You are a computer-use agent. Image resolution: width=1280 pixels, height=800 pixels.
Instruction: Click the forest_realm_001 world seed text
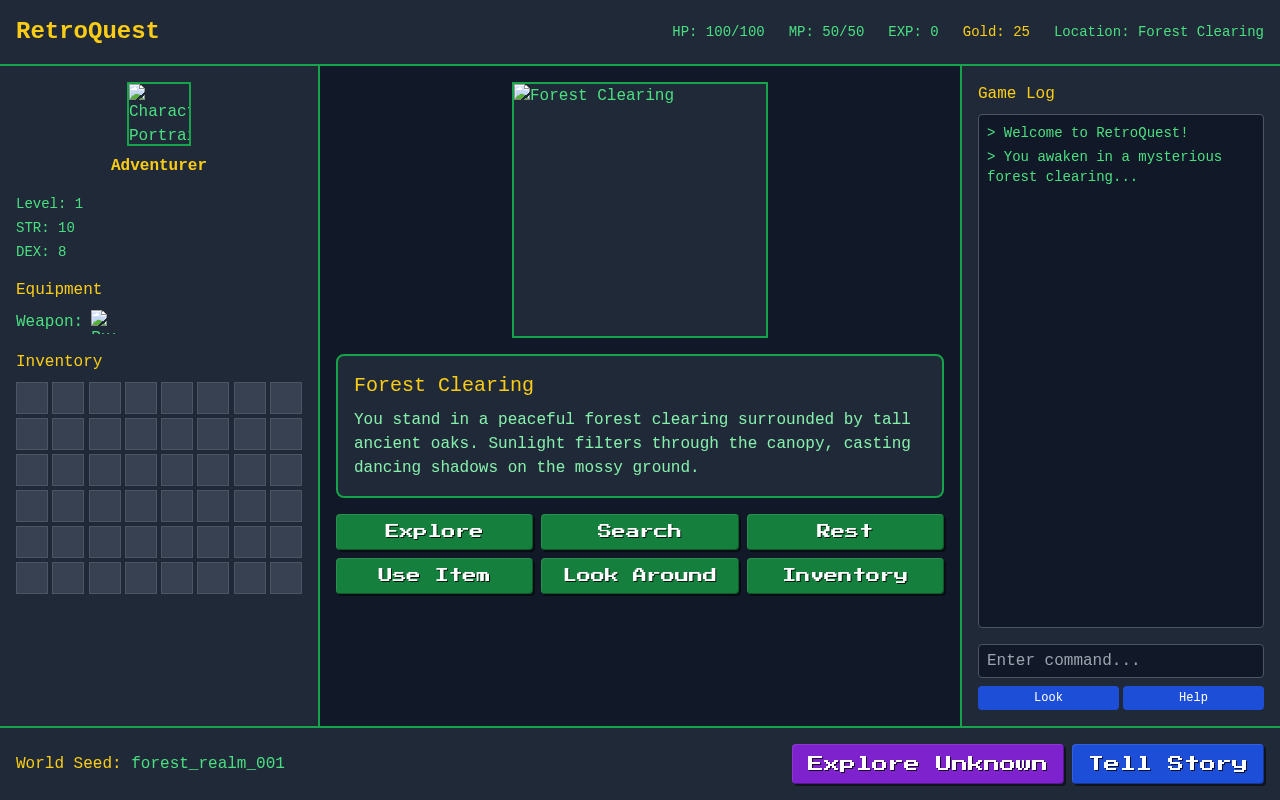click(207, 763)
